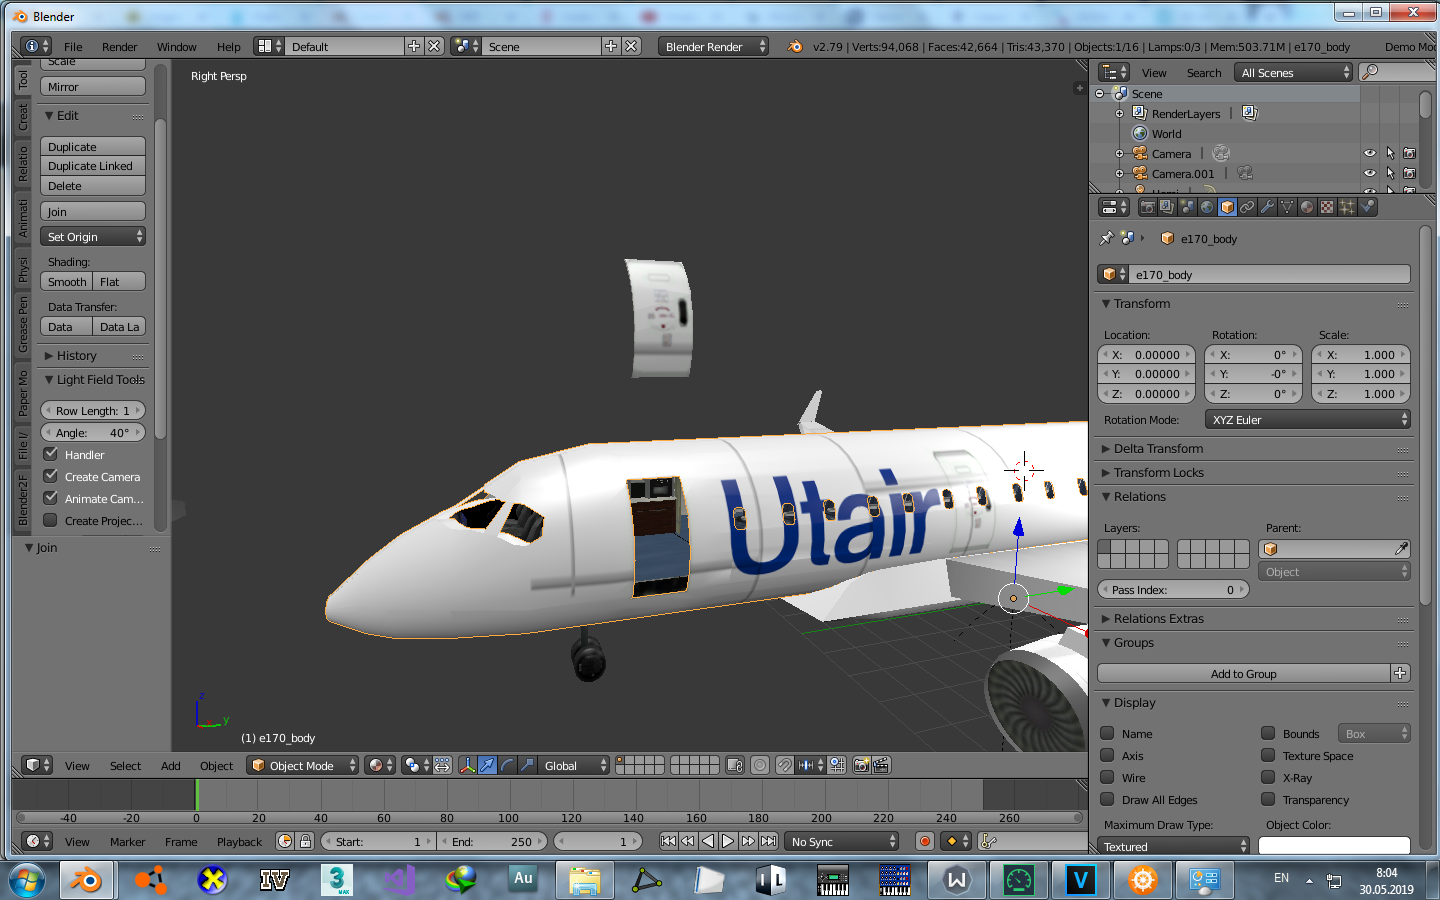Open the Particles sparkle tab
Image resolution: width=1440 pixels, height=900 pixels.
click(x=1347, y=207)
